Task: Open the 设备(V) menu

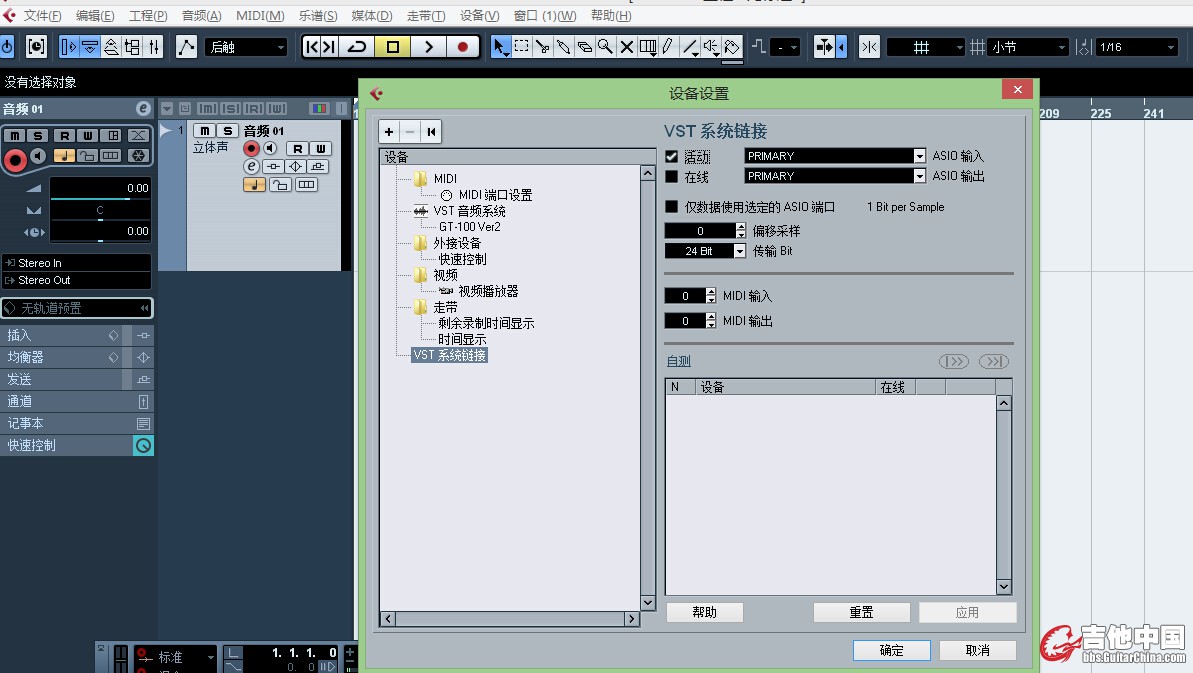Action: click(479, 16)
